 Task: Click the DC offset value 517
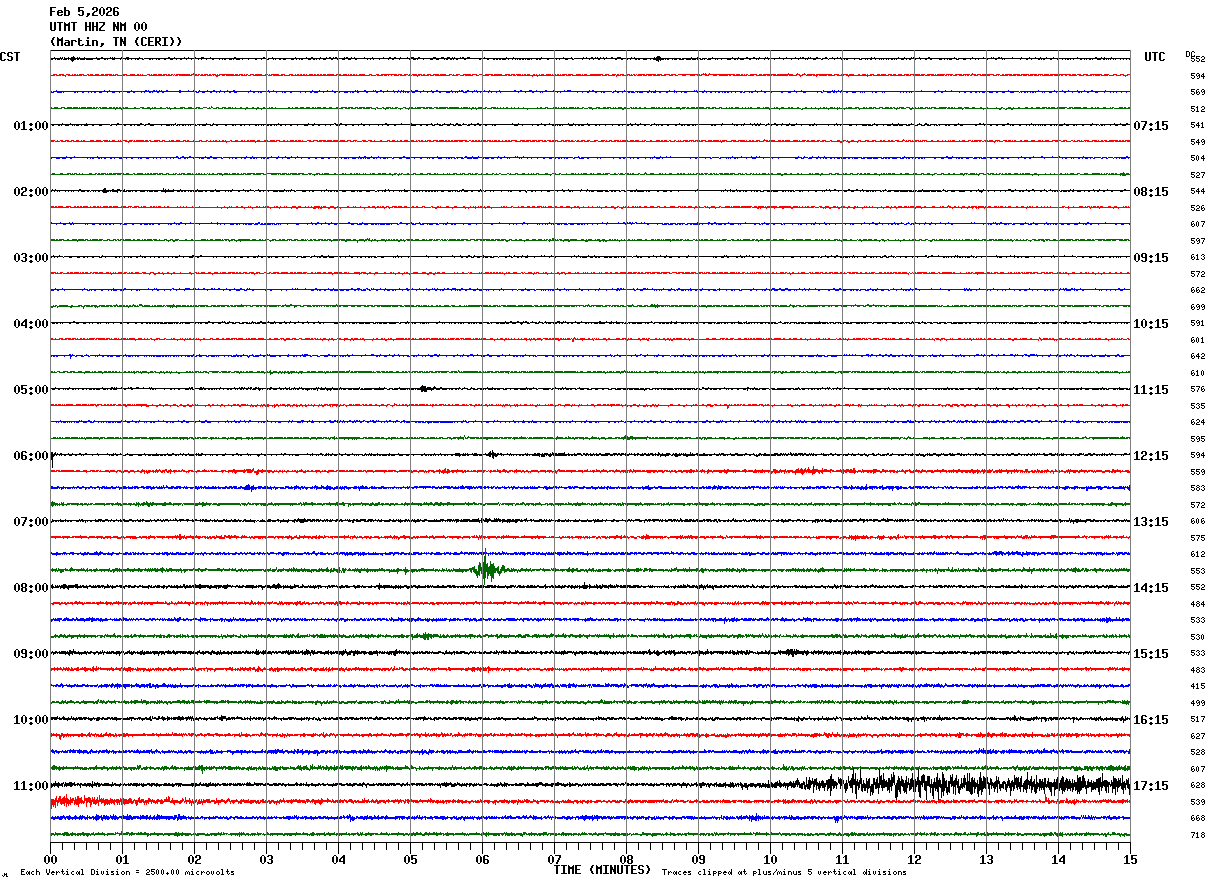1197,720
